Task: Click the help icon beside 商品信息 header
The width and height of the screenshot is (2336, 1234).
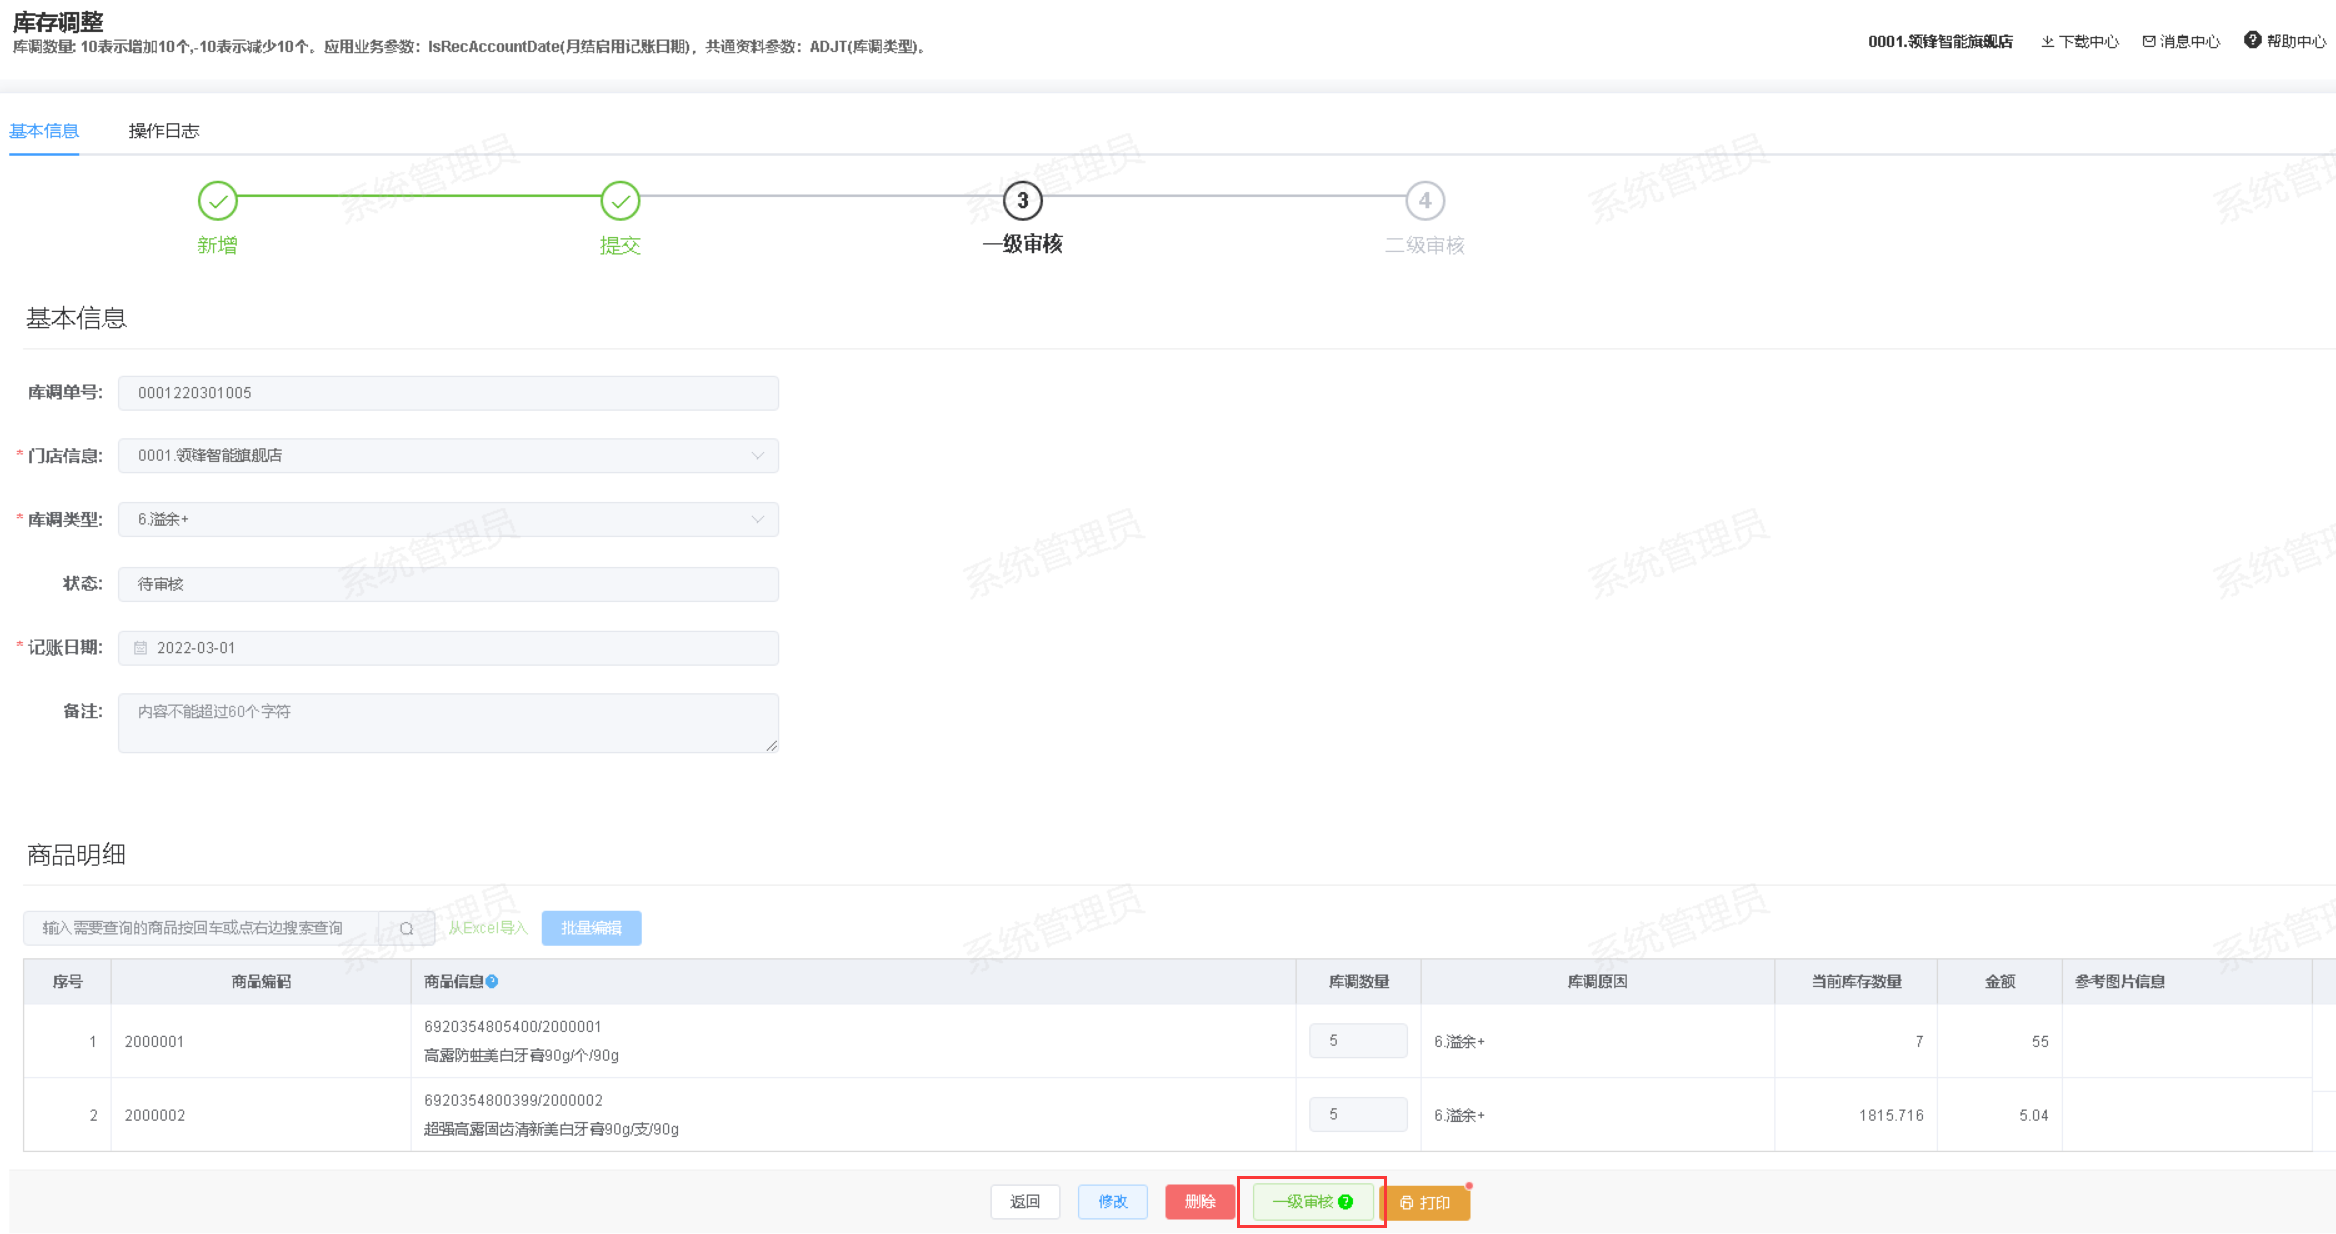Action: tap(492, 982)
